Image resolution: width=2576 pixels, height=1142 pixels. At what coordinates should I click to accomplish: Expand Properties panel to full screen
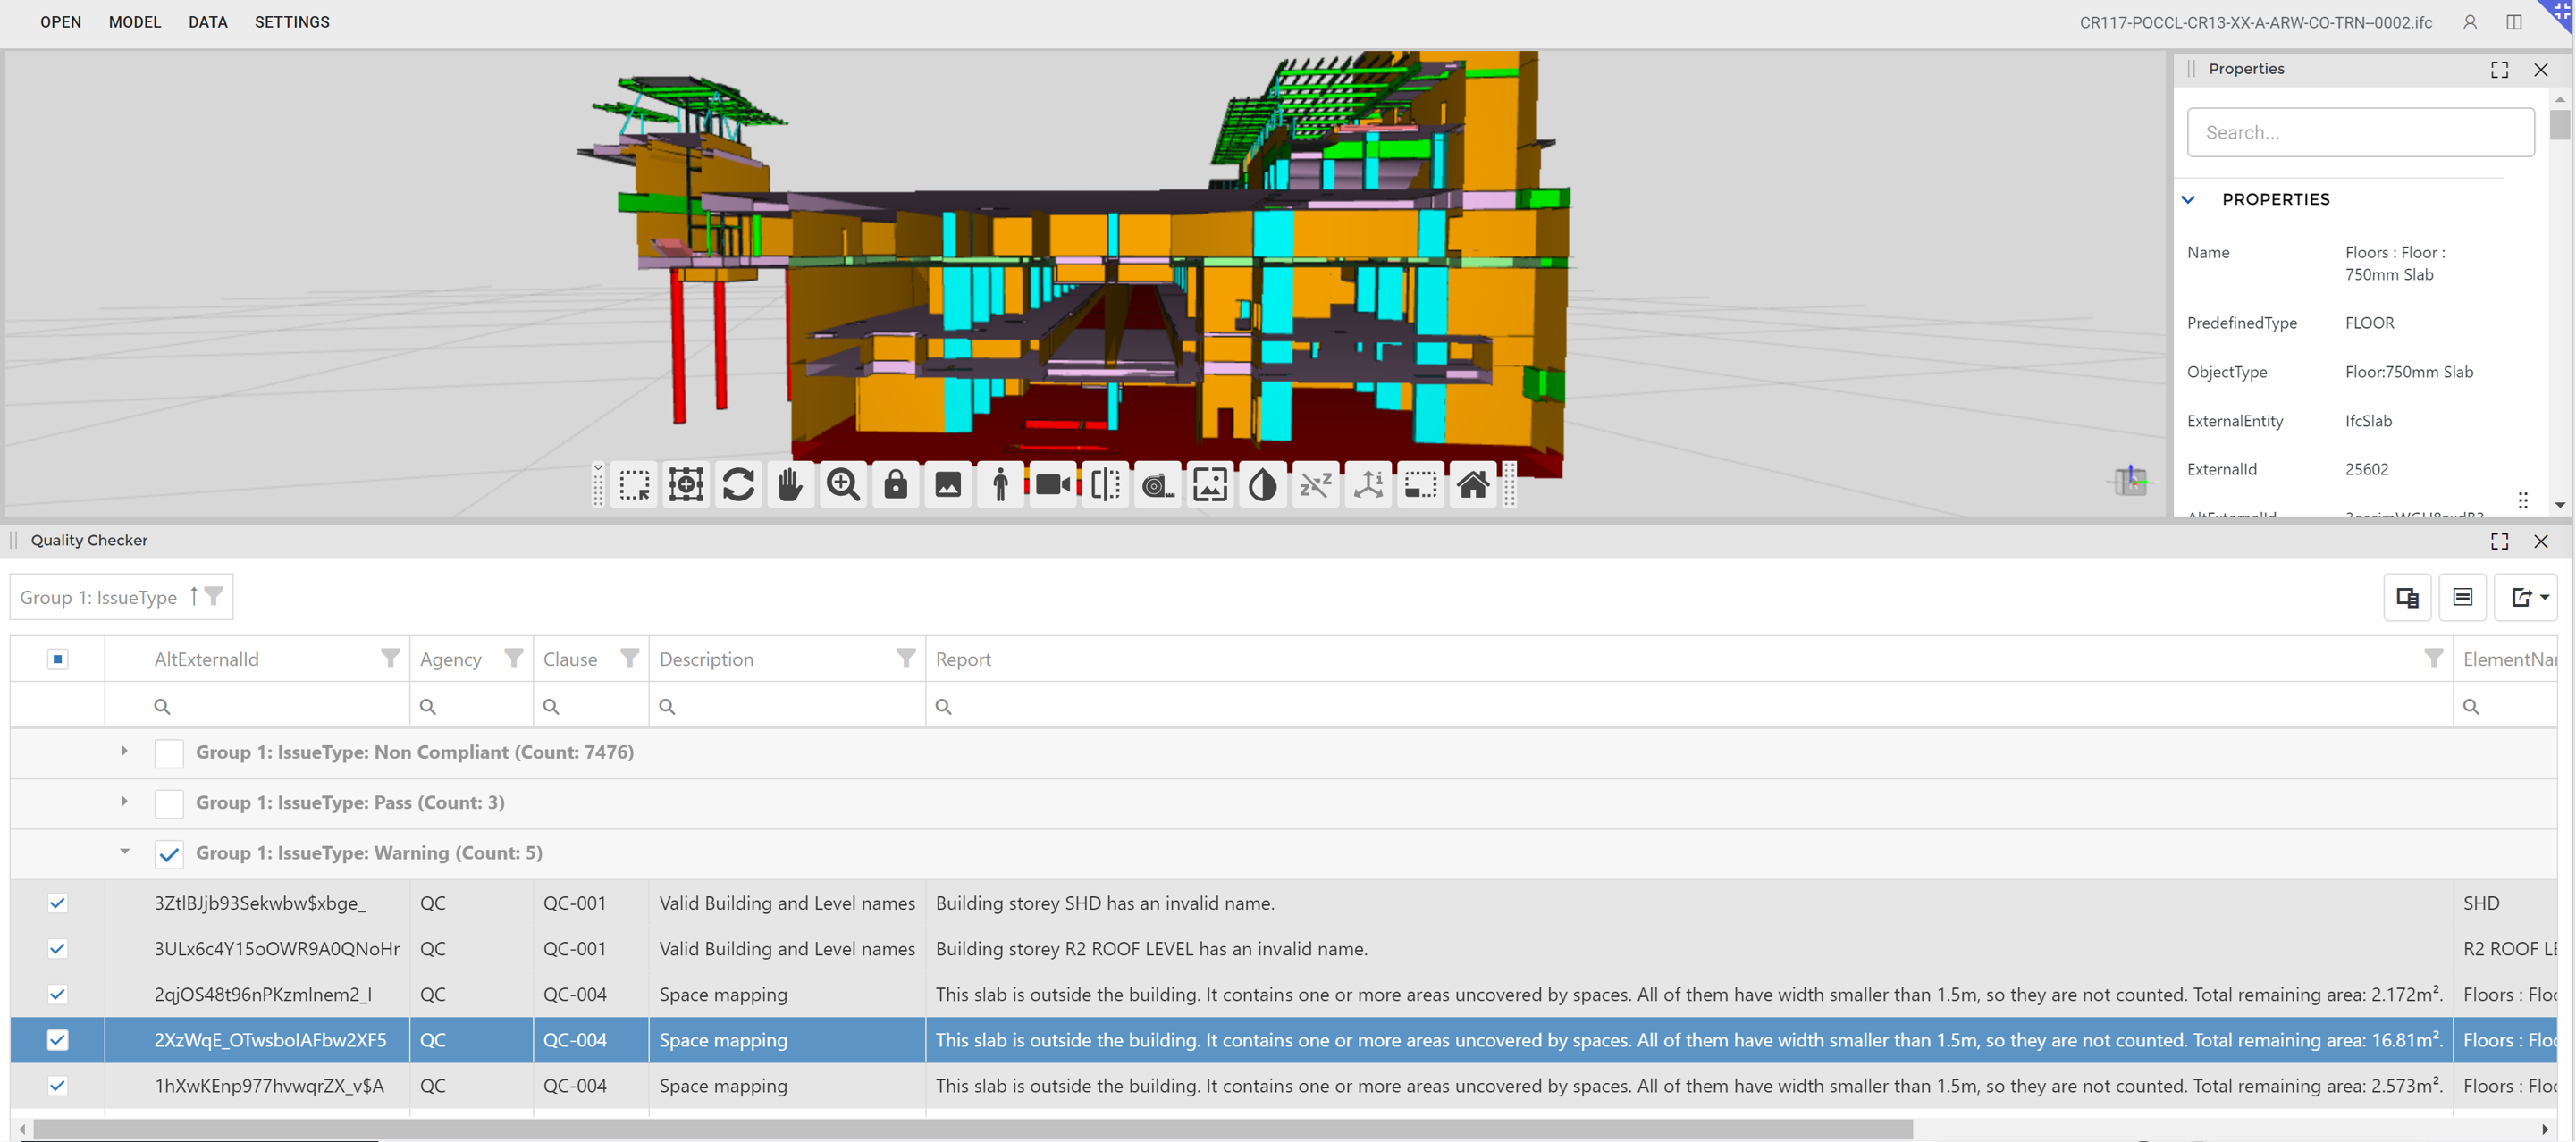pyautogui.click(x=2499, y=69)
